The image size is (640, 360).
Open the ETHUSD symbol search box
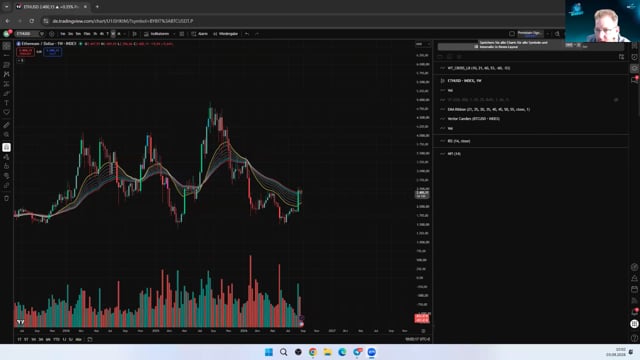coord(29,34)
